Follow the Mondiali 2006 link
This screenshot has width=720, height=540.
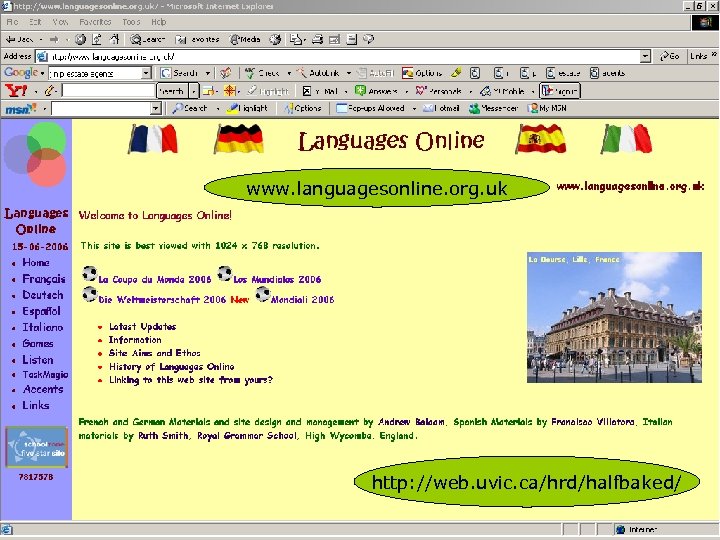coord(302,299)
